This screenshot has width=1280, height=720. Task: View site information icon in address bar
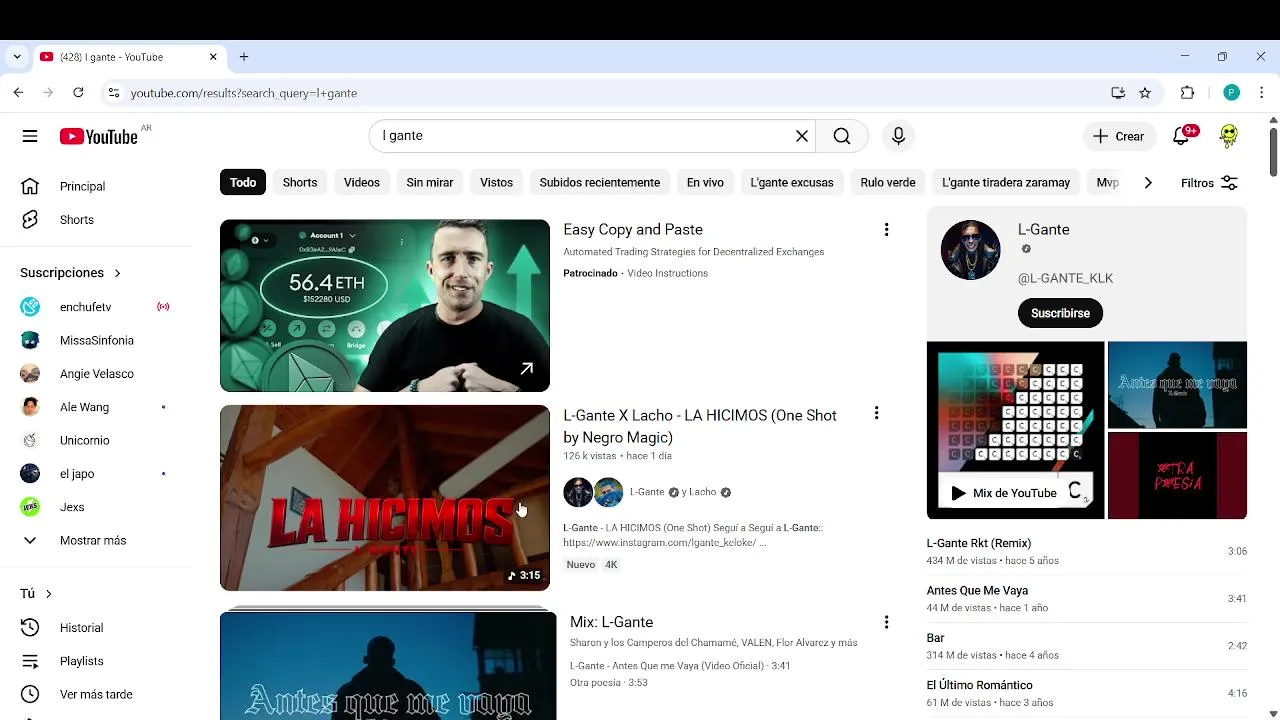114,93
